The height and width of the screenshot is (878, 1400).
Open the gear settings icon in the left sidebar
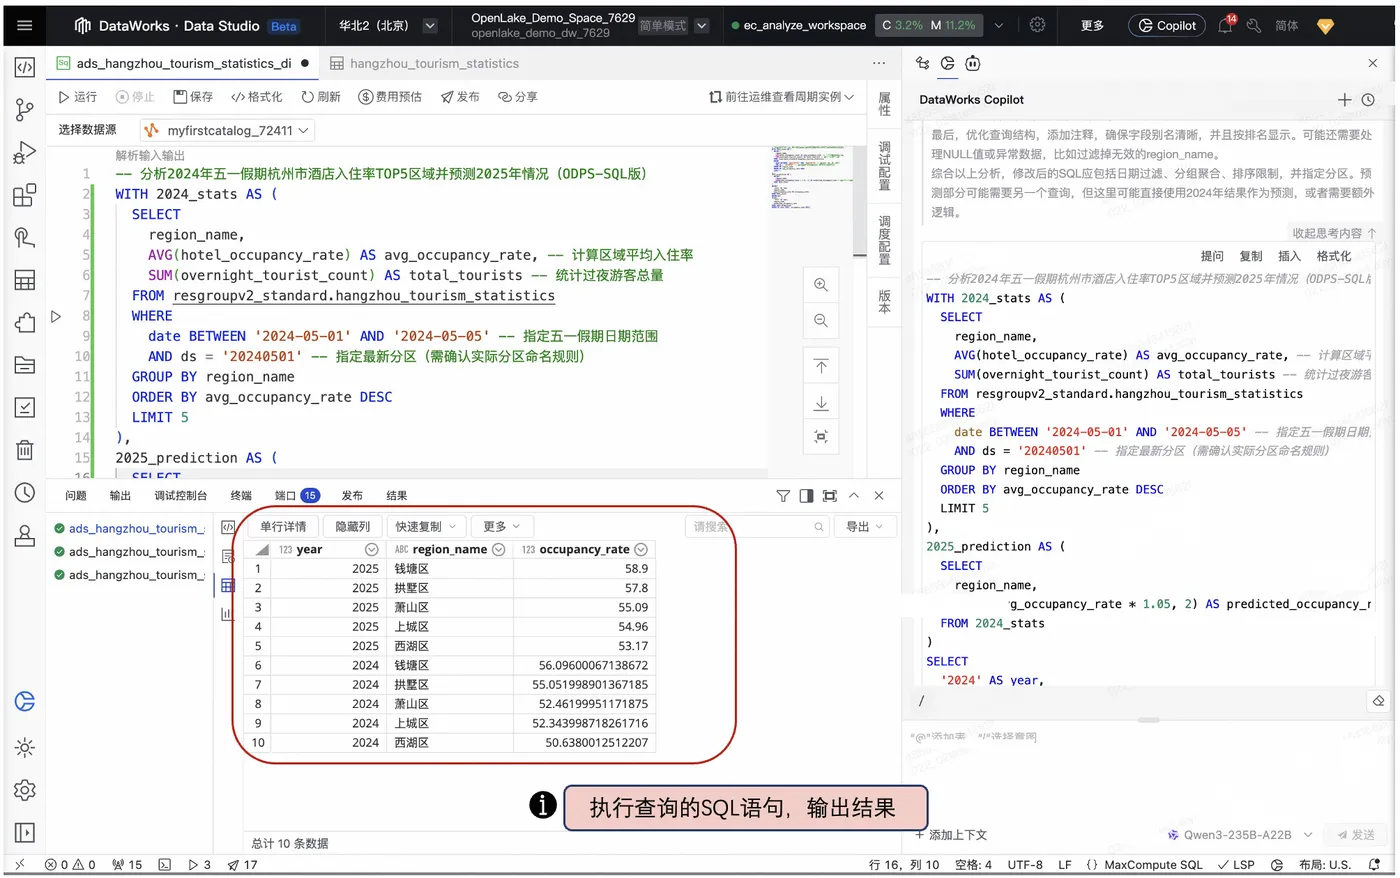[x=25, y=790]
